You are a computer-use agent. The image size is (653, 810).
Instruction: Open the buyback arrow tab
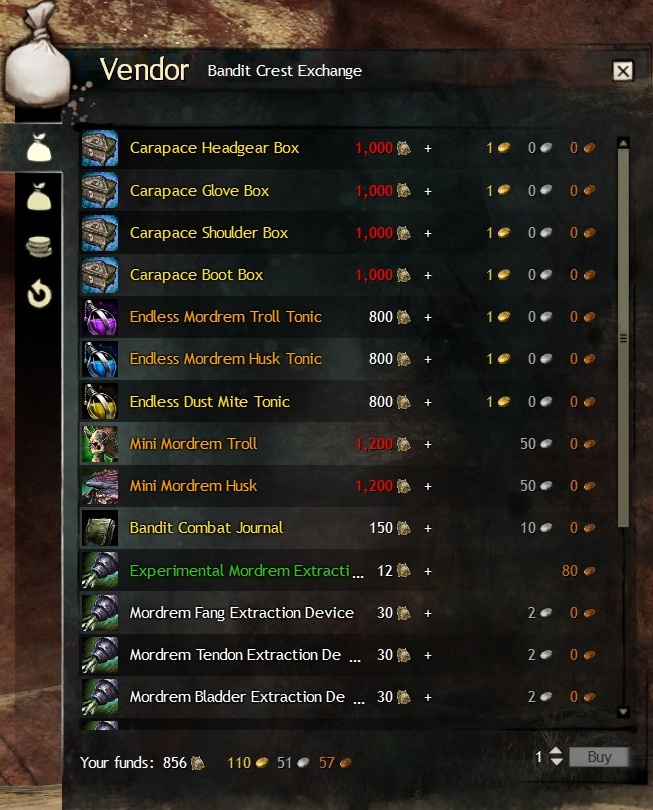pos(39,293)
